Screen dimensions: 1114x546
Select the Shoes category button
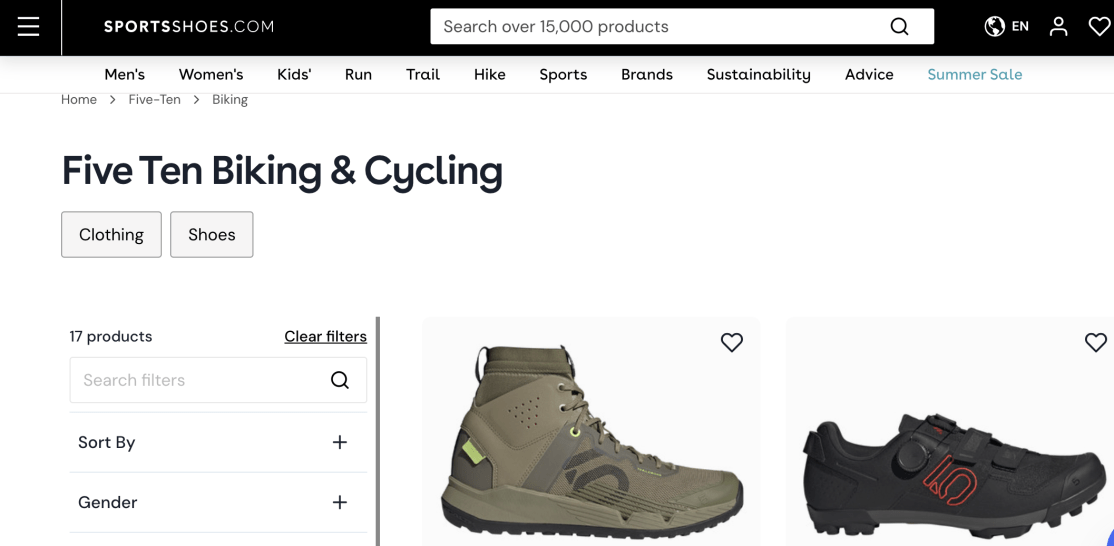click(212, 235)
